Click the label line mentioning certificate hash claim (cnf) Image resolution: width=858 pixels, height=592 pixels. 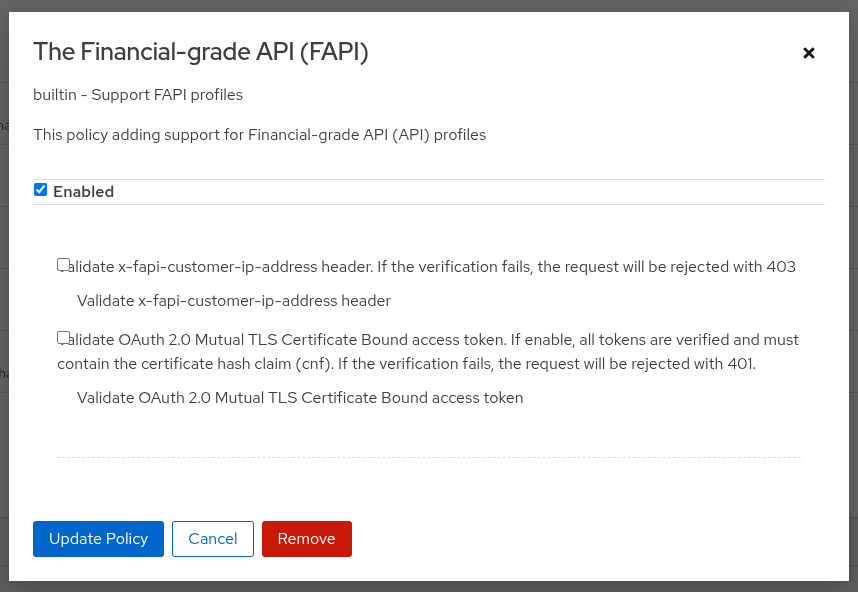[x=406, y=364]
